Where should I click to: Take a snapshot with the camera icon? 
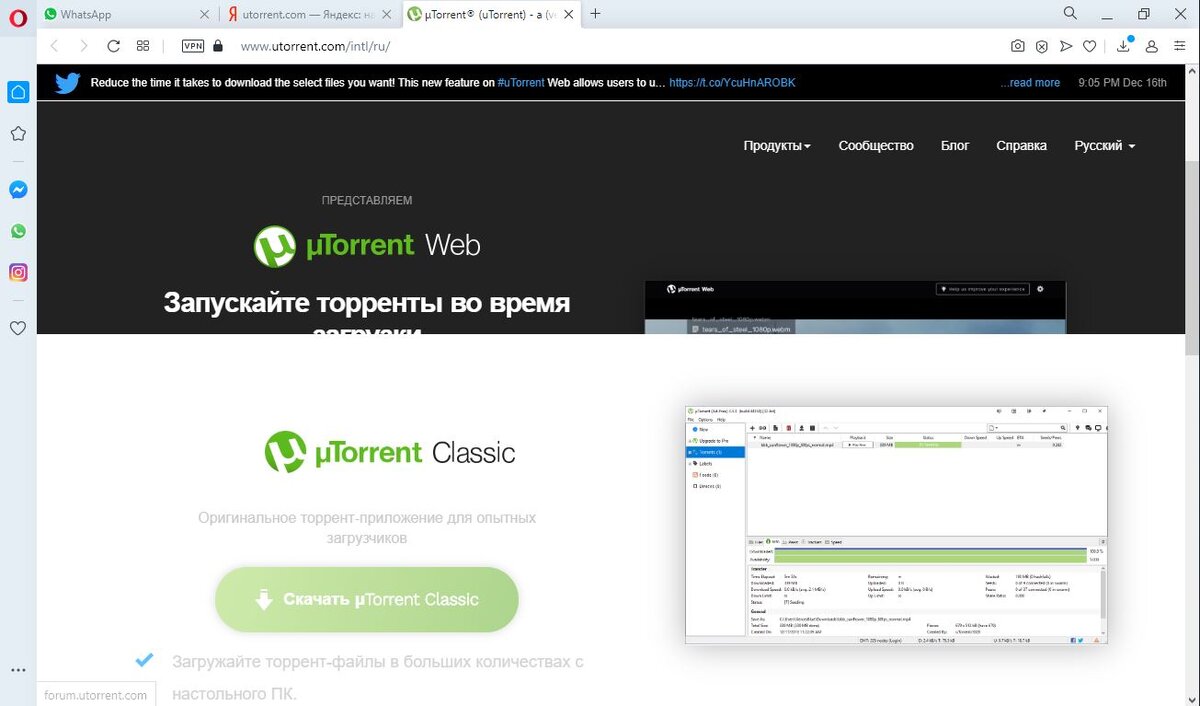point(1017,46)
